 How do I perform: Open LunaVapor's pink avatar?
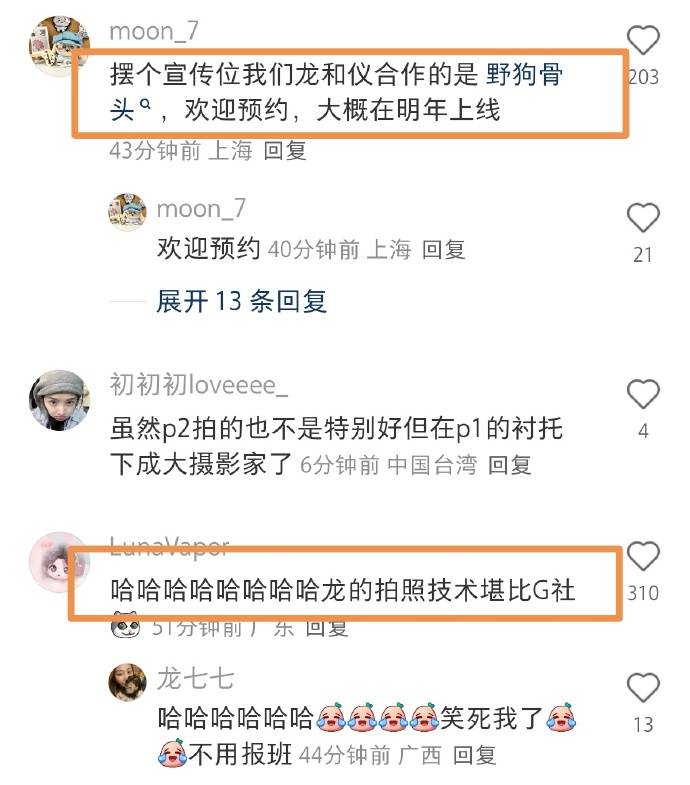click(60, 562)
